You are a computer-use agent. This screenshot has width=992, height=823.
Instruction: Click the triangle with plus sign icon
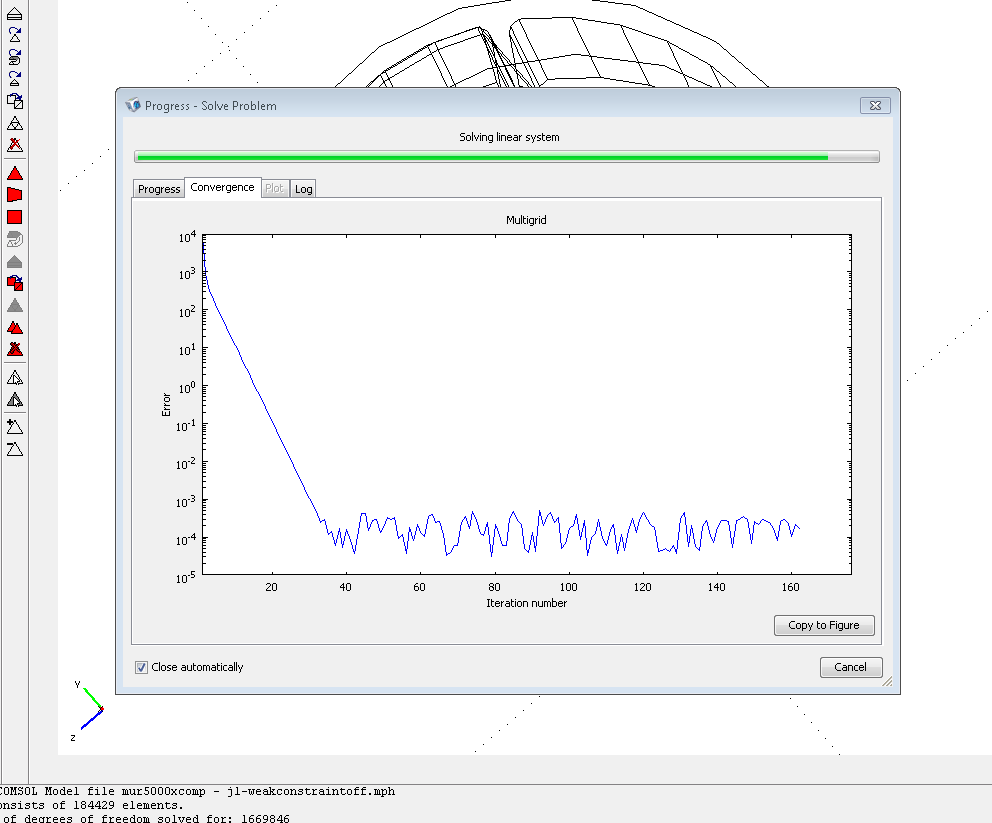coord(15,427)
